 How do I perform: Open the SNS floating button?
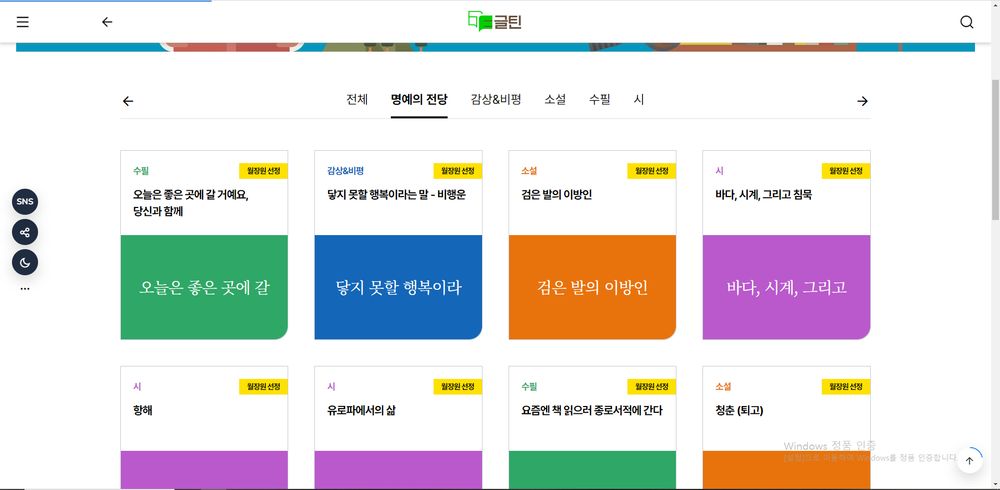point(25,202)
